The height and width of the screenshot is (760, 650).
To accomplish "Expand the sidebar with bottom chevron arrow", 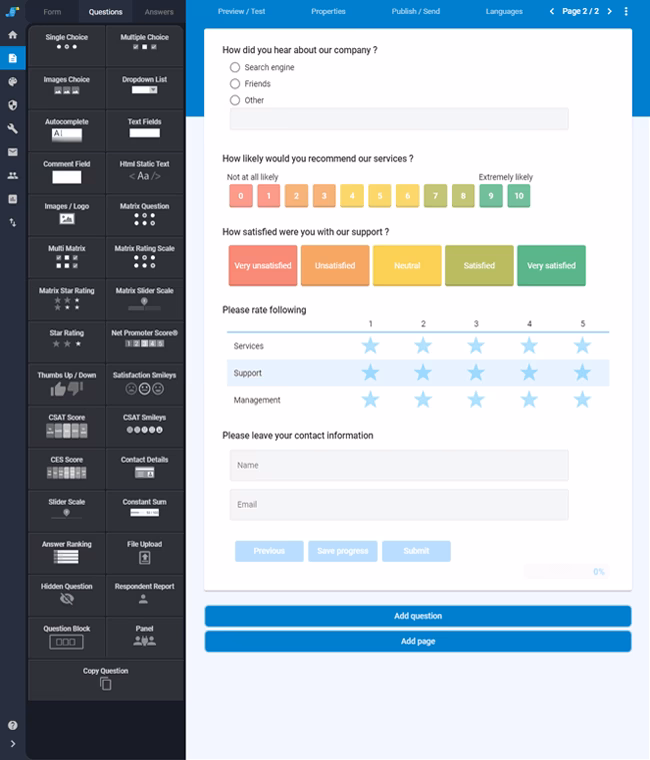I will click(13, 744).
